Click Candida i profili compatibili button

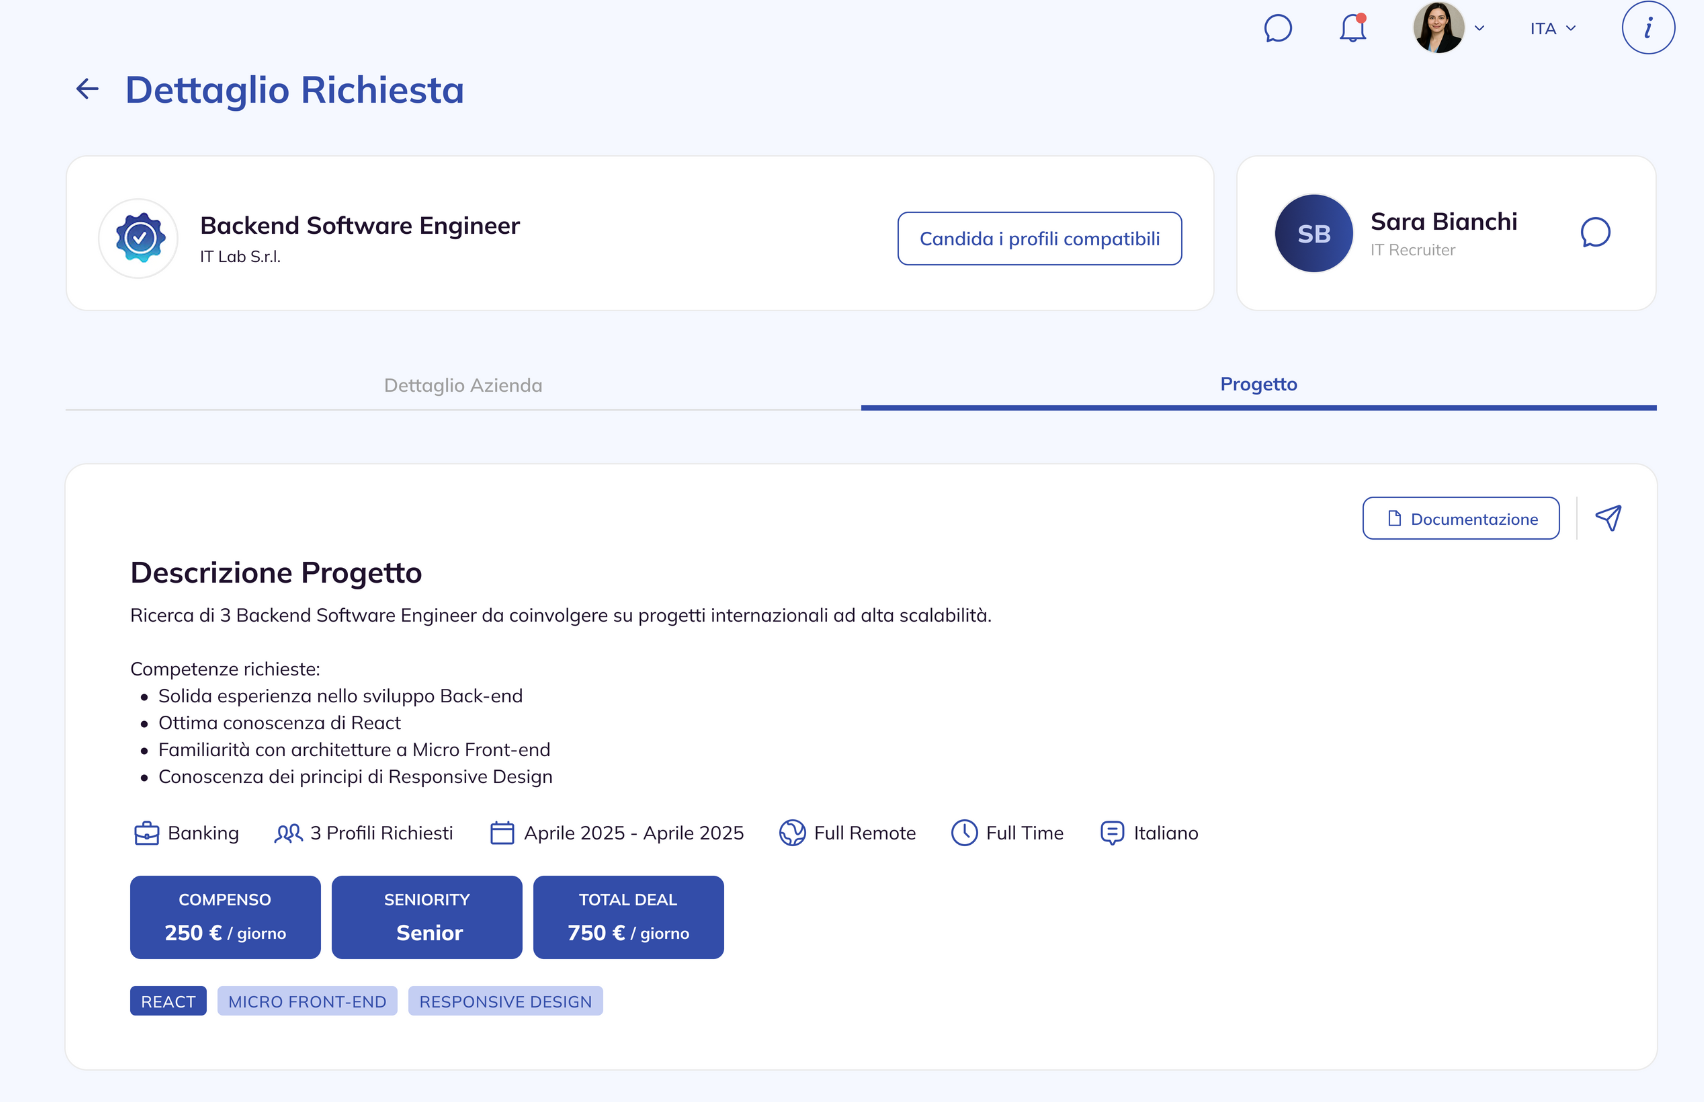[x=1039, y=238]
